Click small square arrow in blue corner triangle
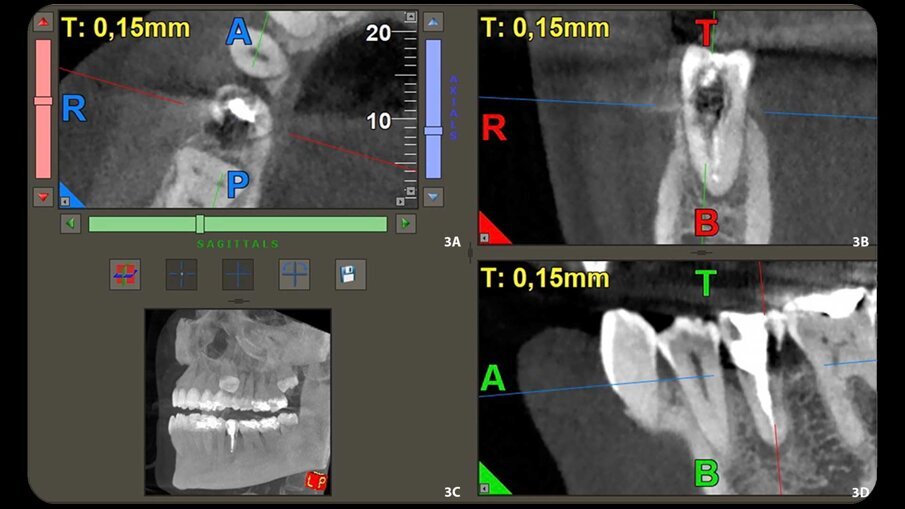Viewport: 905px width, 509px height. (65, 201)
